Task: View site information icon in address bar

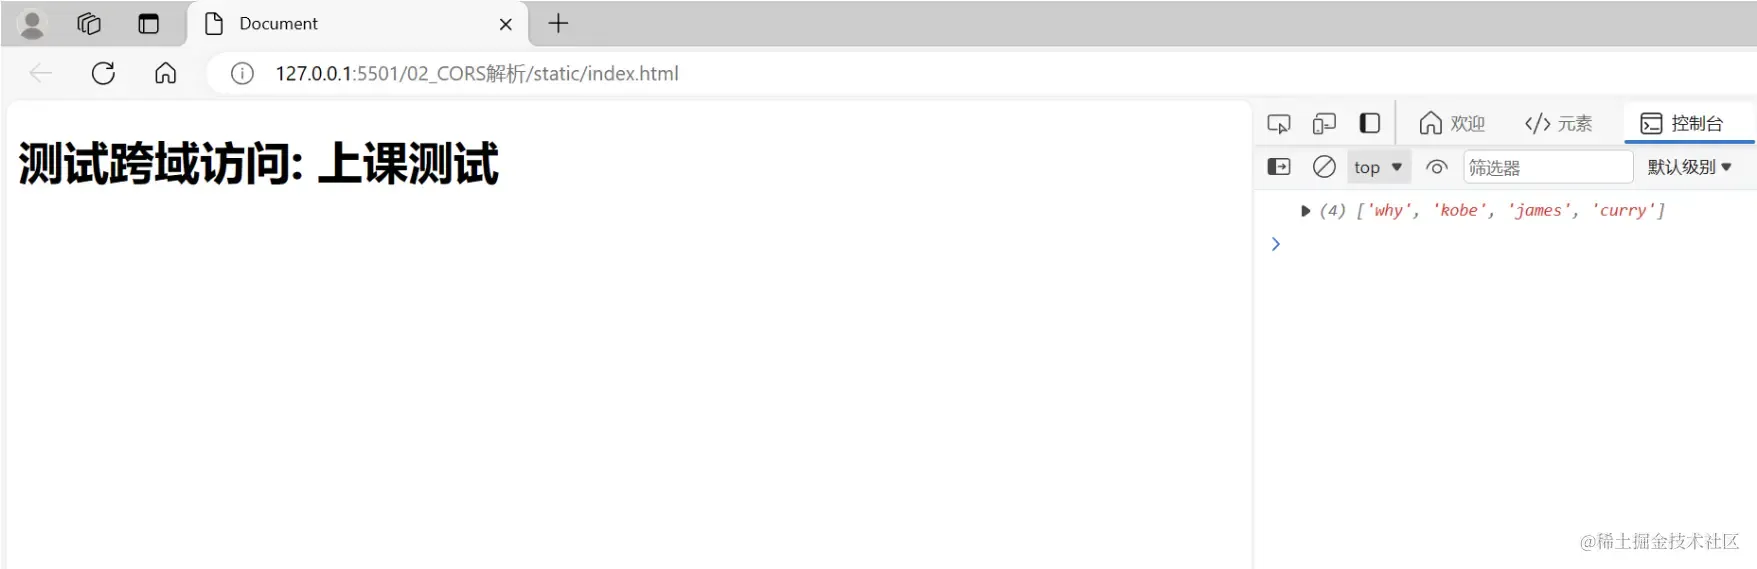Action: point(242,73)
